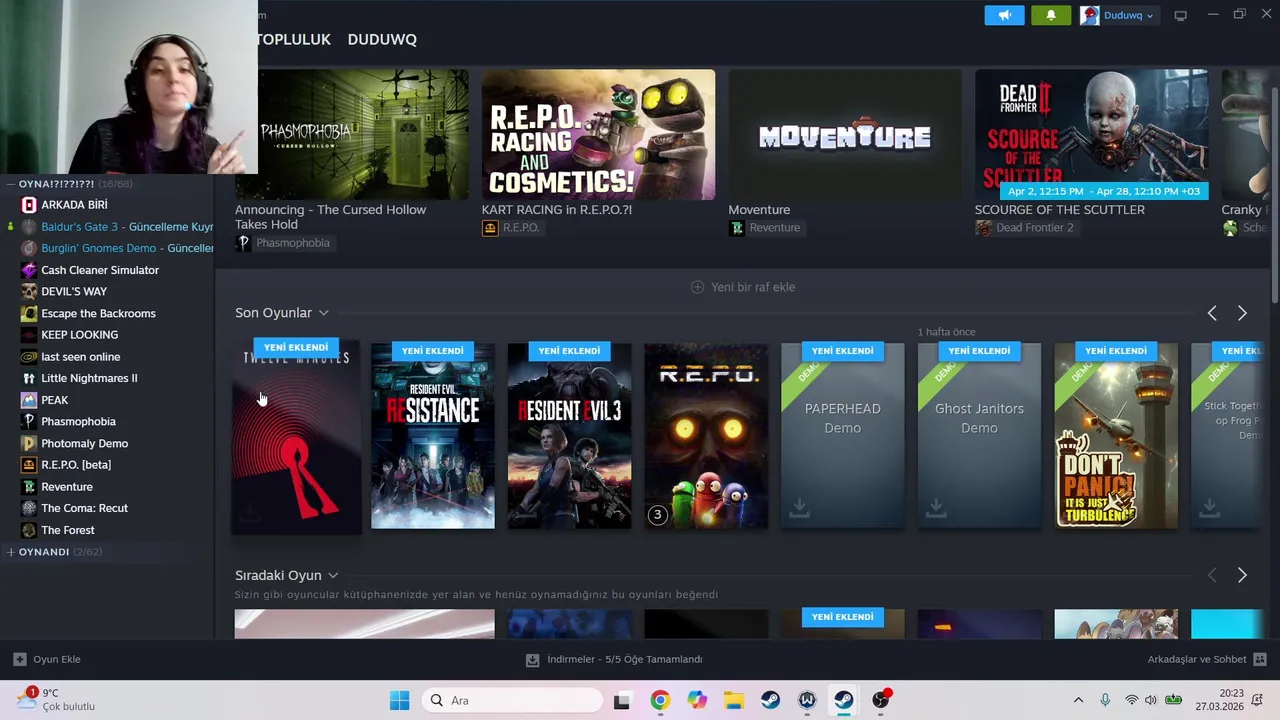This screenshot has height=720, width=1280.
Task: Open the announcements megaphone button
Action: point(1004,15)
